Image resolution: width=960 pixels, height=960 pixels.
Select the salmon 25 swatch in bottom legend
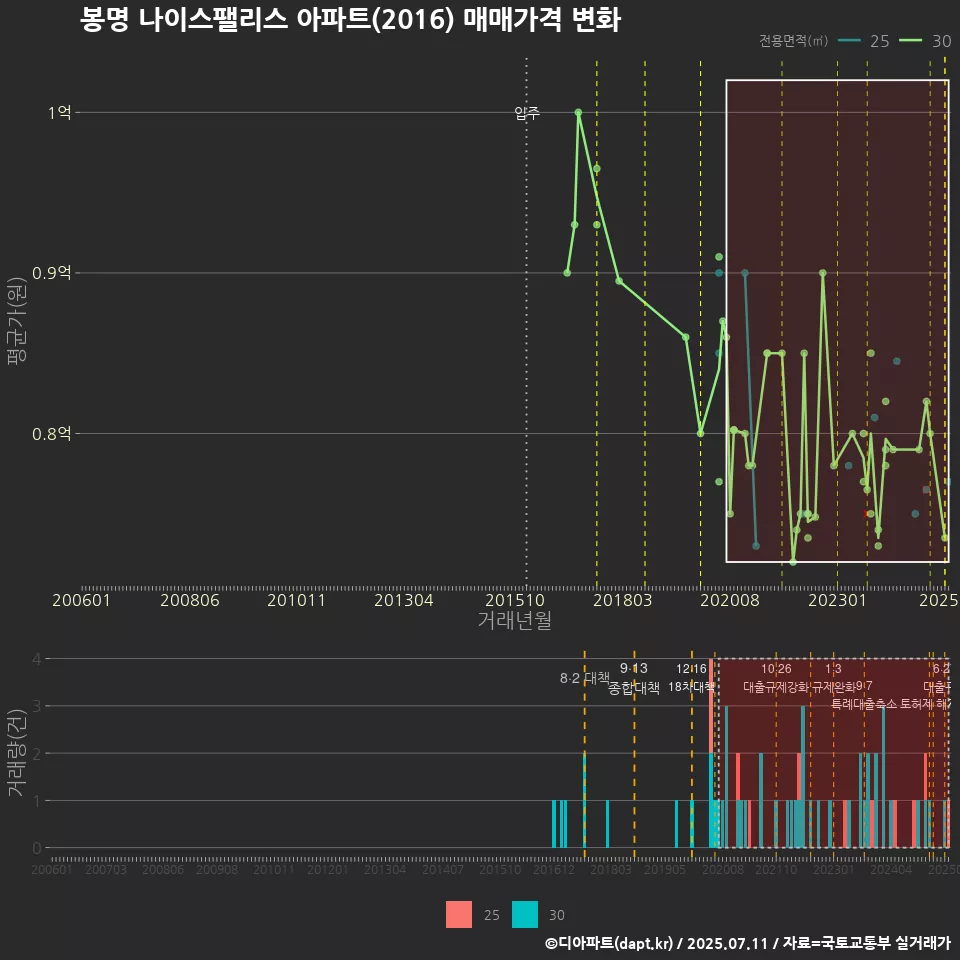[459, 915]
